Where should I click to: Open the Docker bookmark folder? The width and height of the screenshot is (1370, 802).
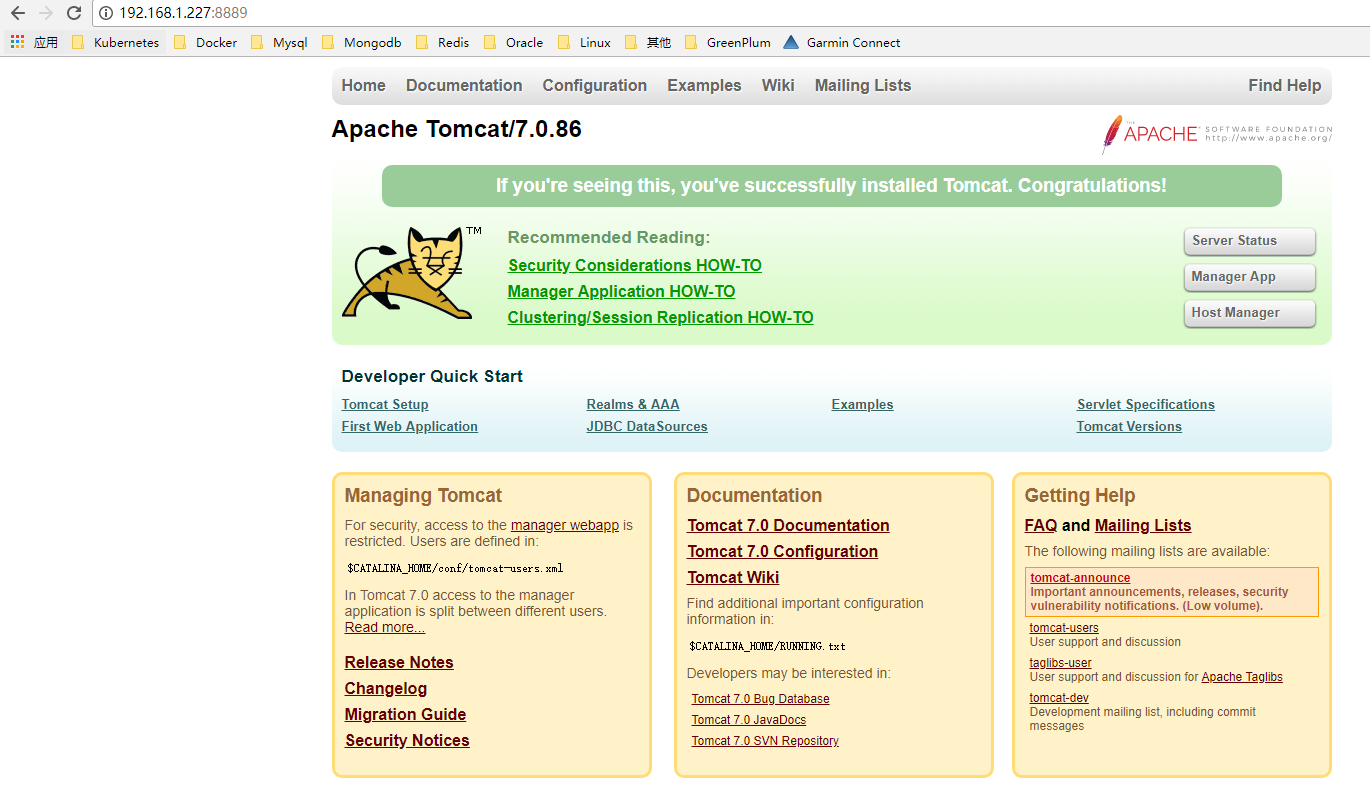(x=205, y=42)
